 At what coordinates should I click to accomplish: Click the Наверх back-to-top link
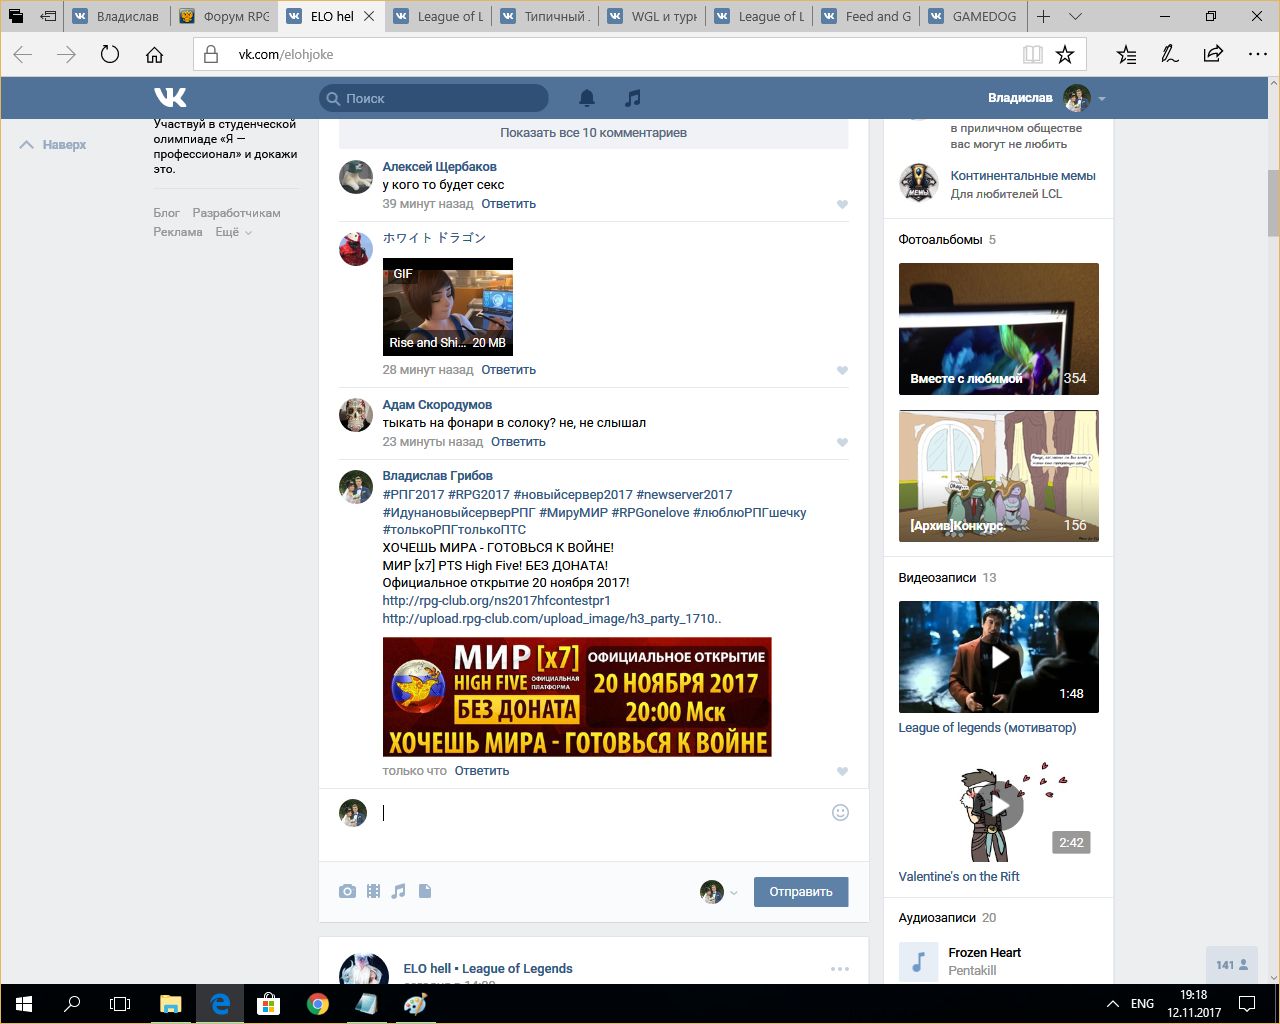[x=54, y=145]
